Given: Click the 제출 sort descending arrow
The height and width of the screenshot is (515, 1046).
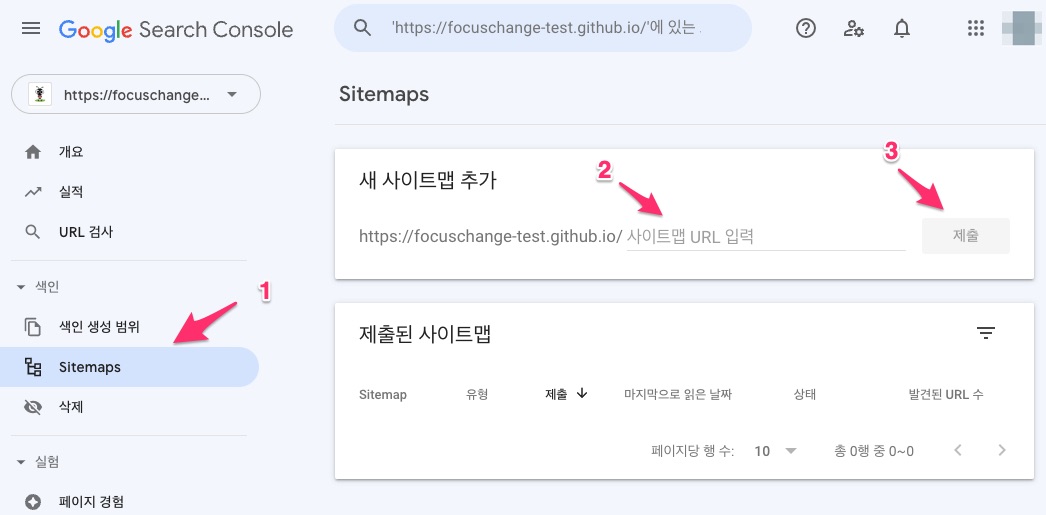Looking at the screenshot, I should [582, 394].
